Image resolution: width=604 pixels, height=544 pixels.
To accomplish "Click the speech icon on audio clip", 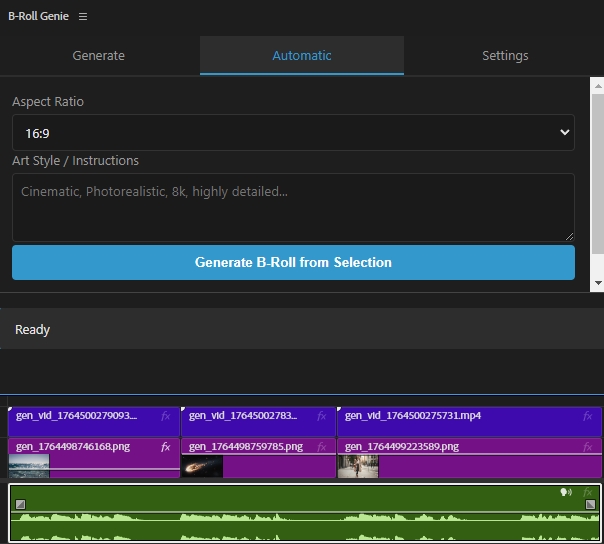I will (566, 492).
